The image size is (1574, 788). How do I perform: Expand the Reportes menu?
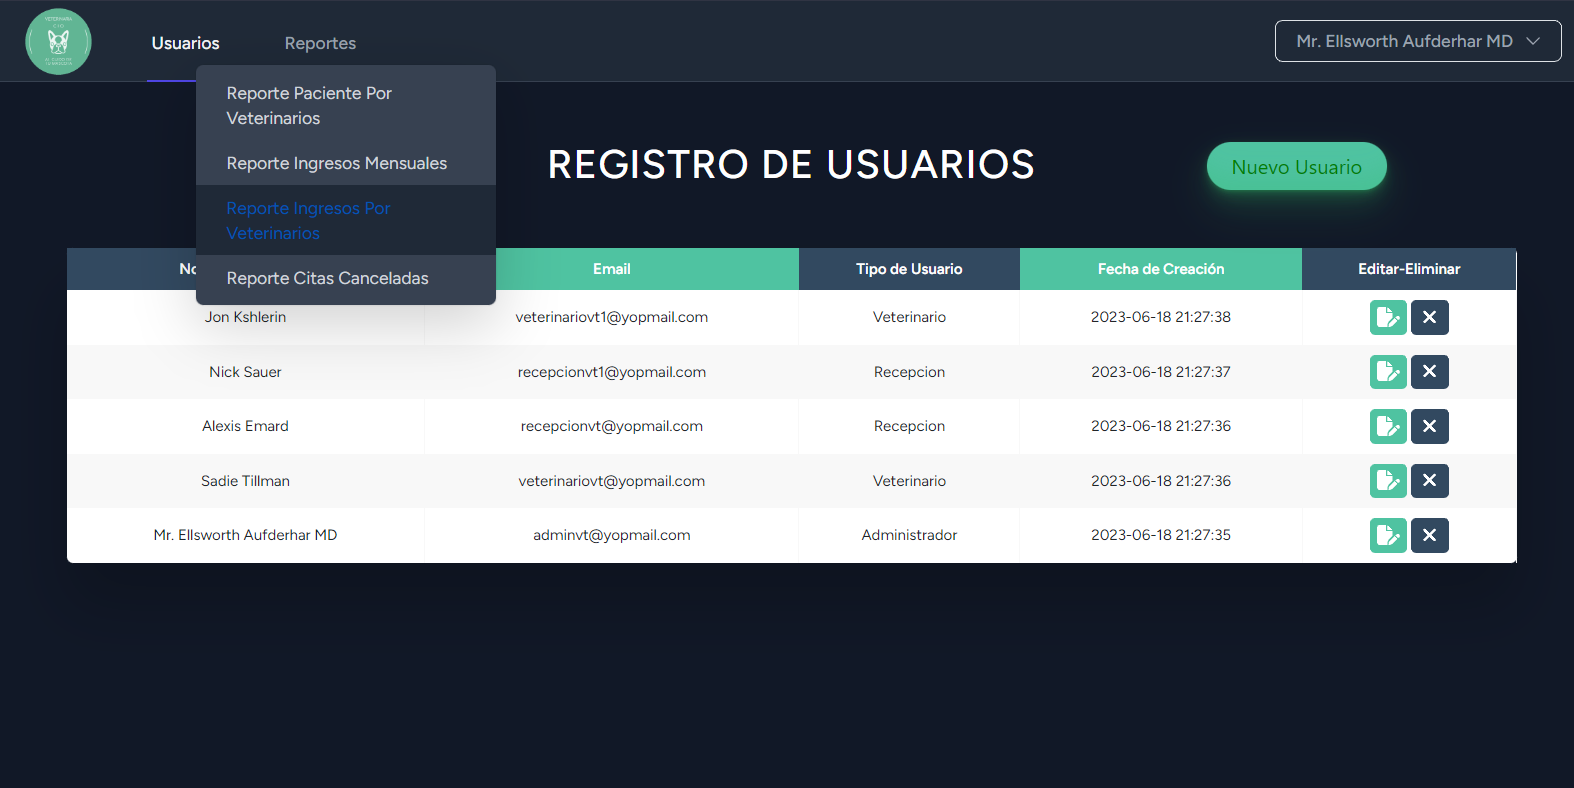pos(320,43)
